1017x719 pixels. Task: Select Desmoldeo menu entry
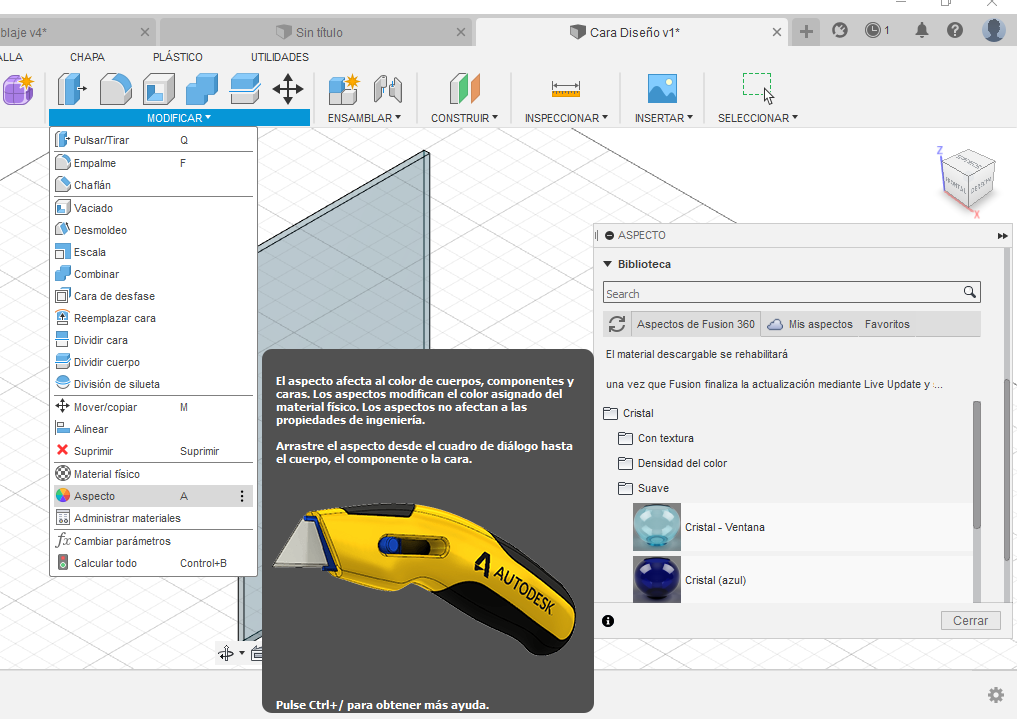pyautogui.click(x=154, y=230)
